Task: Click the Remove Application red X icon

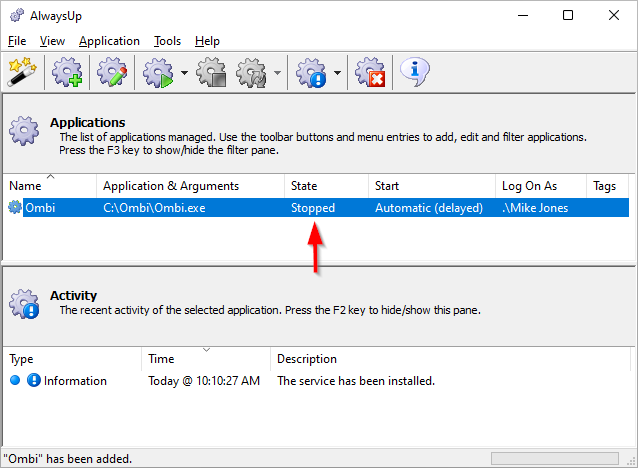Action: point(370,72)
